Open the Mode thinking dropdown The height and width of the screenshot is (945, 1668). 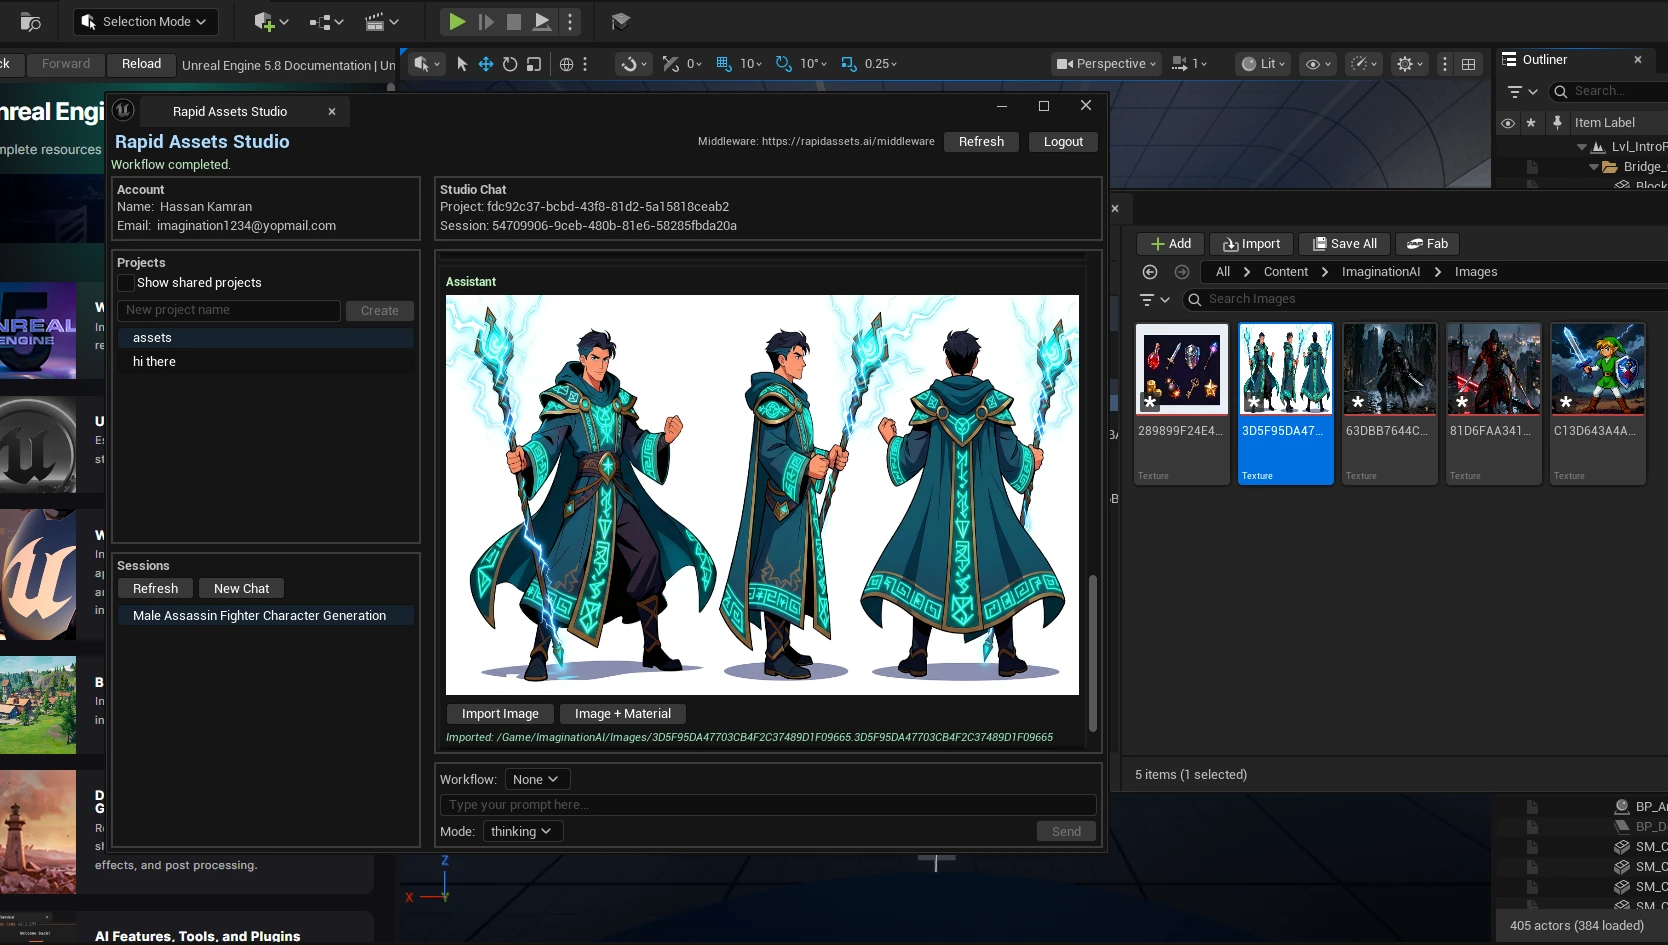[522, 832]
